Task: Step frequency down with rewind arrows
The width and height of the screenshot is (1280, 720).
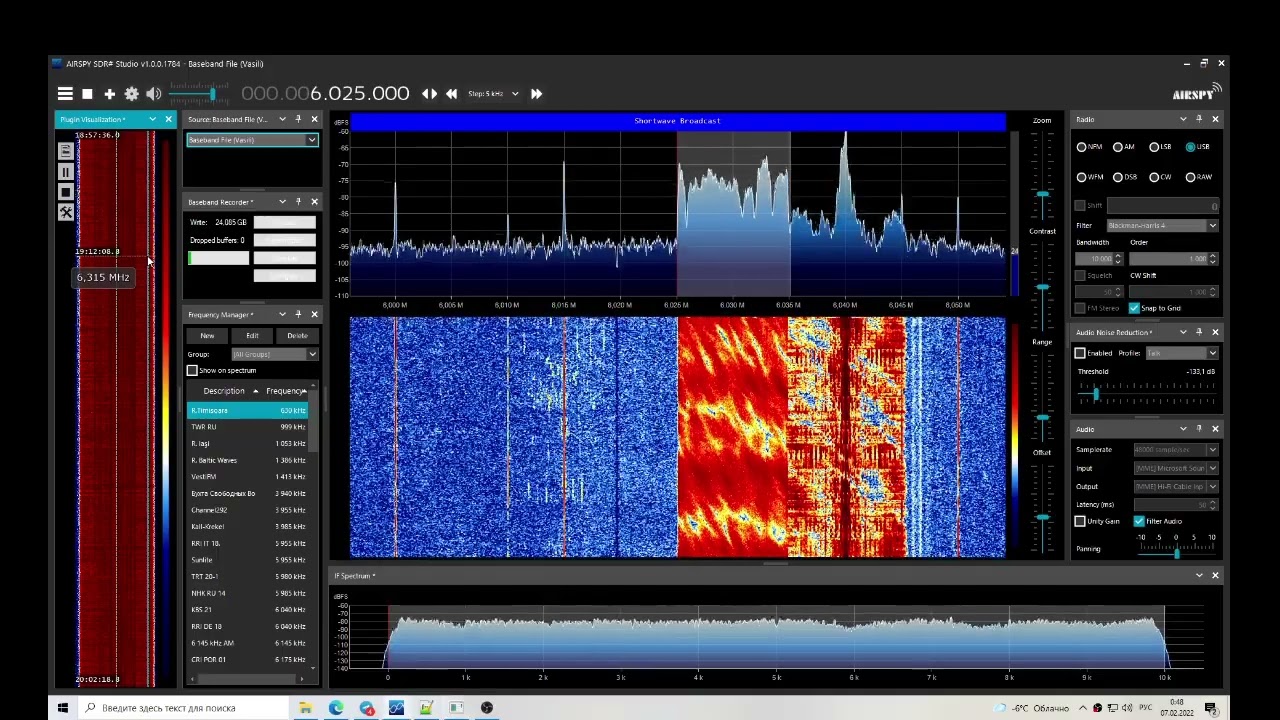Action: [x=451, y=94]
